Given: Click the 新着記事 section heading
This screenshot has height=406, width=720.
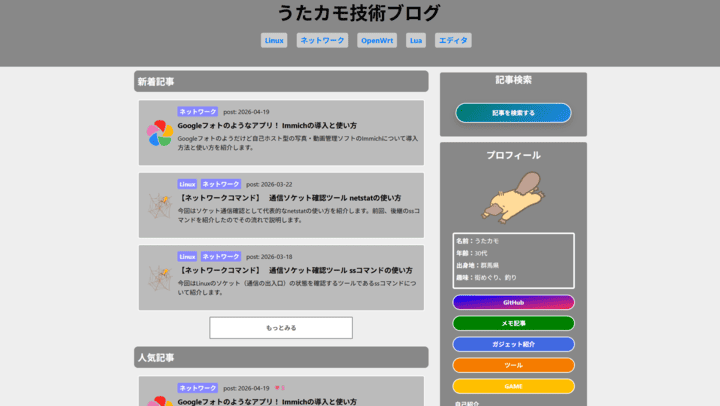Looking at the screenshot, I should (x=281, y=81).
